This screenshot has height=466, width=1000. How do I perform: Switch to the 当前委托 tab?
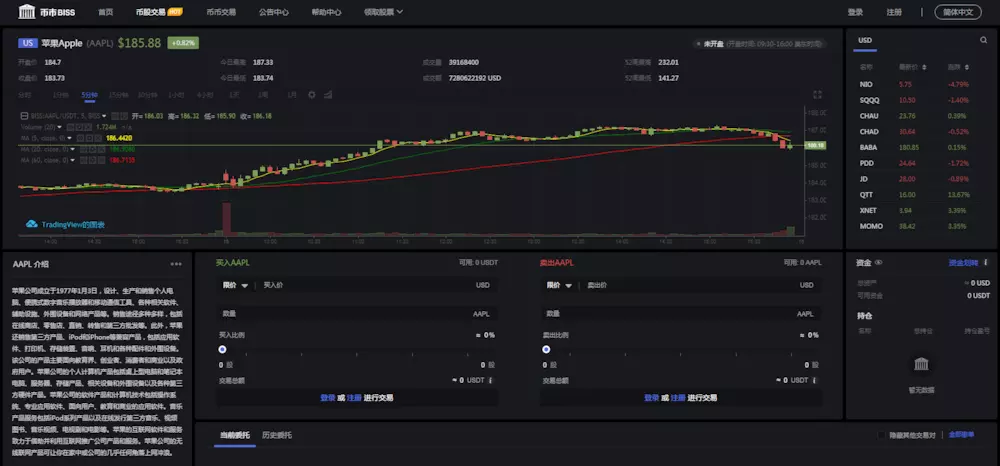(235, 435)
